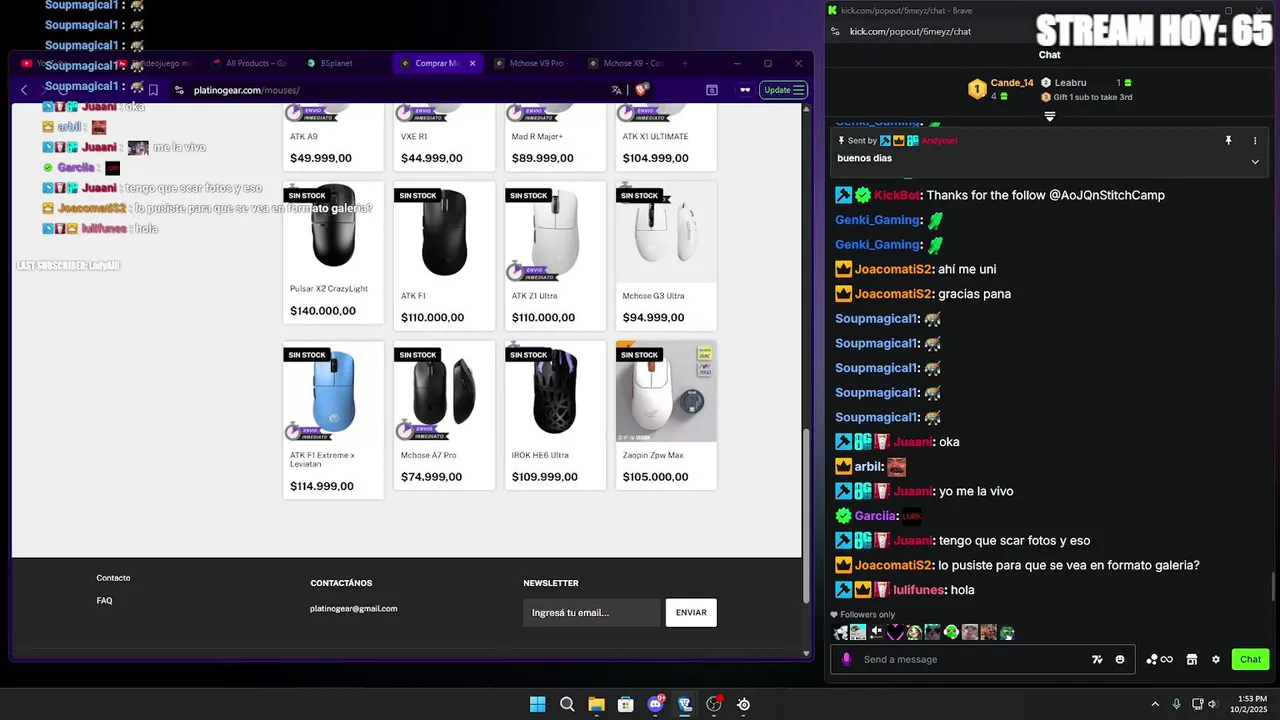Switch to the All Products tab

click(249, 63)
